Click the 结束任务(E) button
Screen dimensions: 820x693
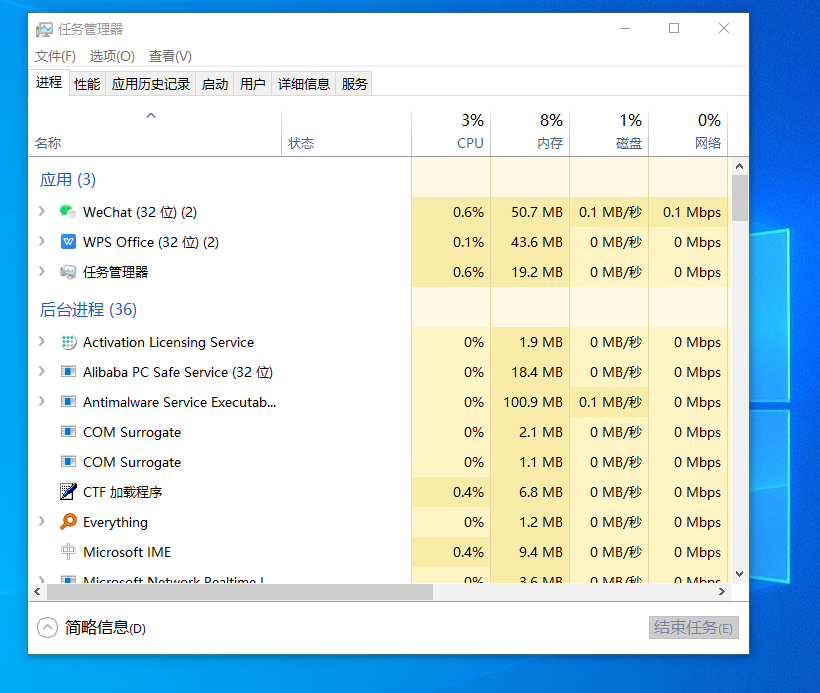click(x=693, y=627)
